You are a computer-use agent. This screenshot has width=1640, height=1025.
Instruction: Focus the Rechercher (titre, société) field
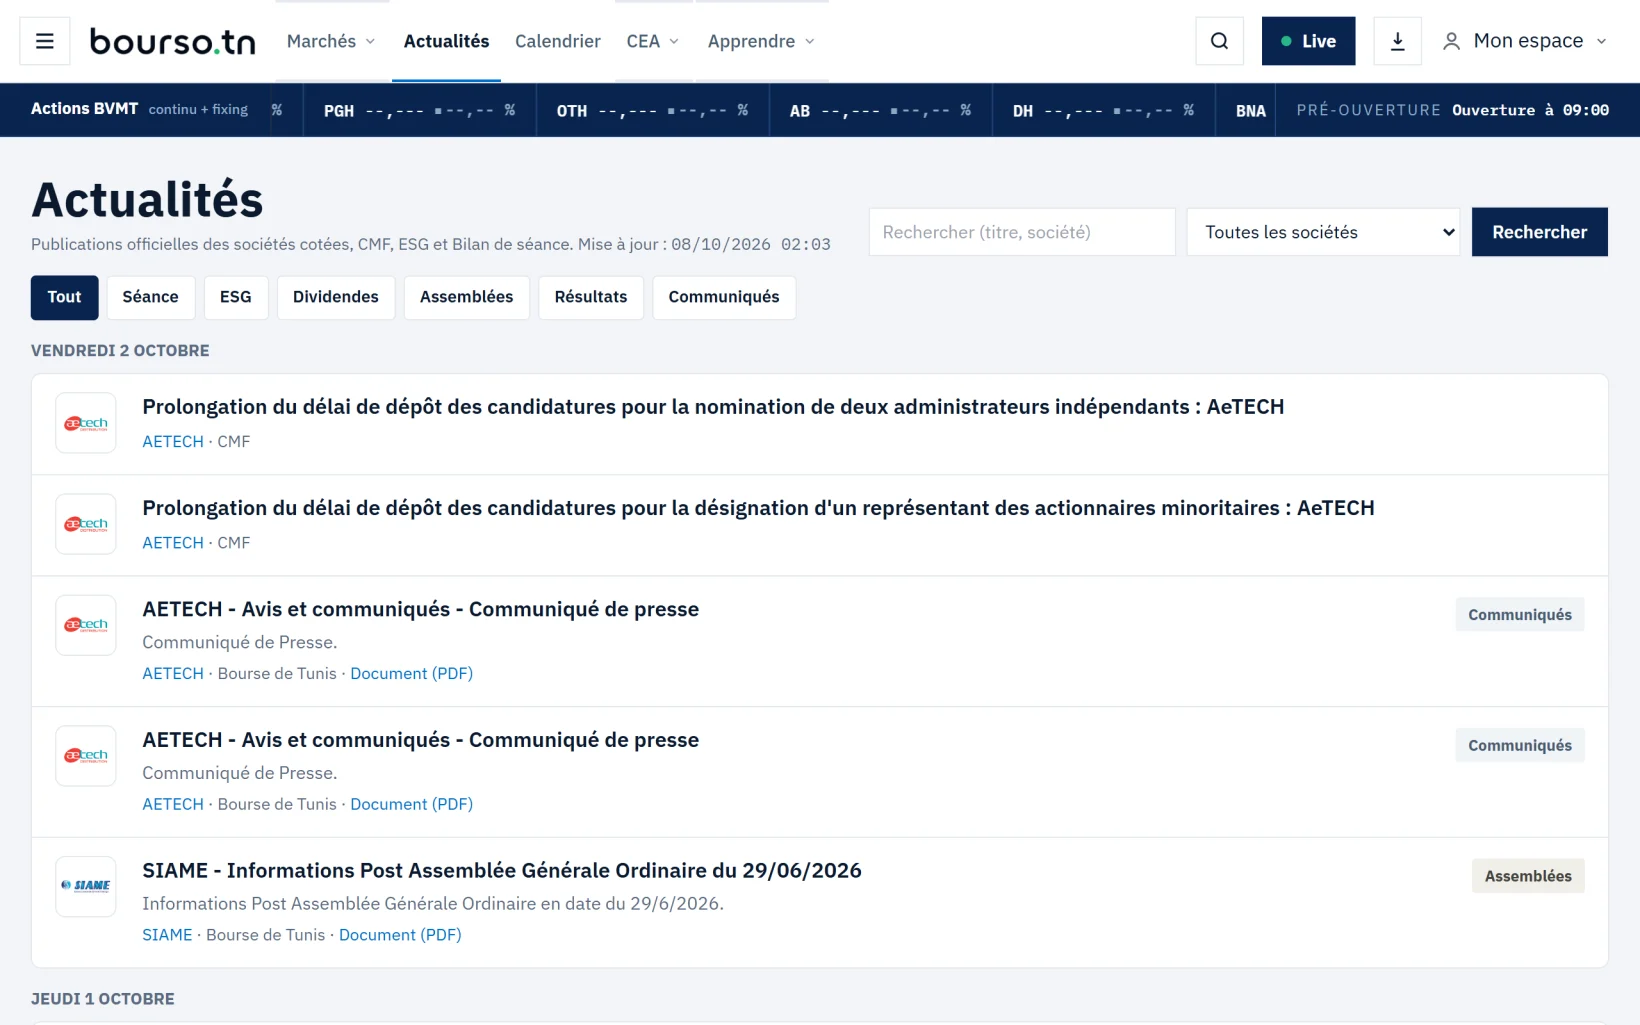click(x=1022, y=232)
